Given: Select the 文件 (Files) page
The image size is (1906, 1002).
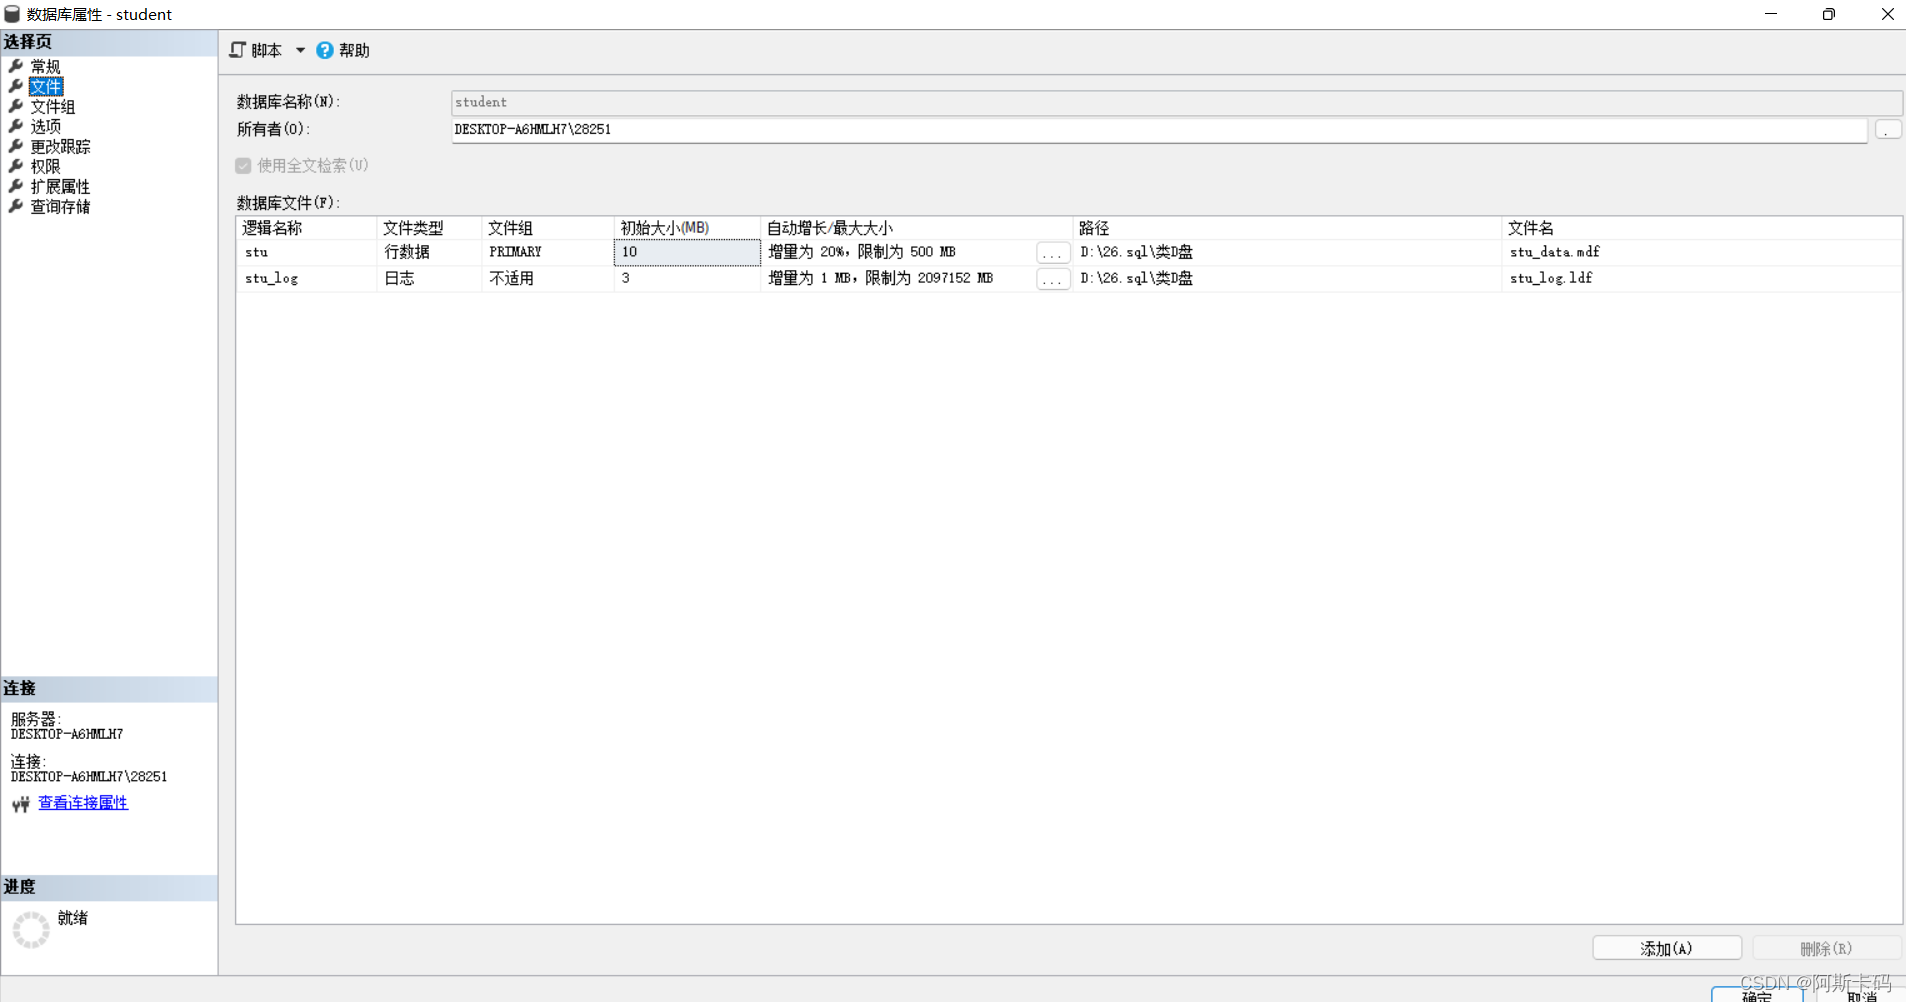Looking at the screenshot, I should click(x=45, y=86).
